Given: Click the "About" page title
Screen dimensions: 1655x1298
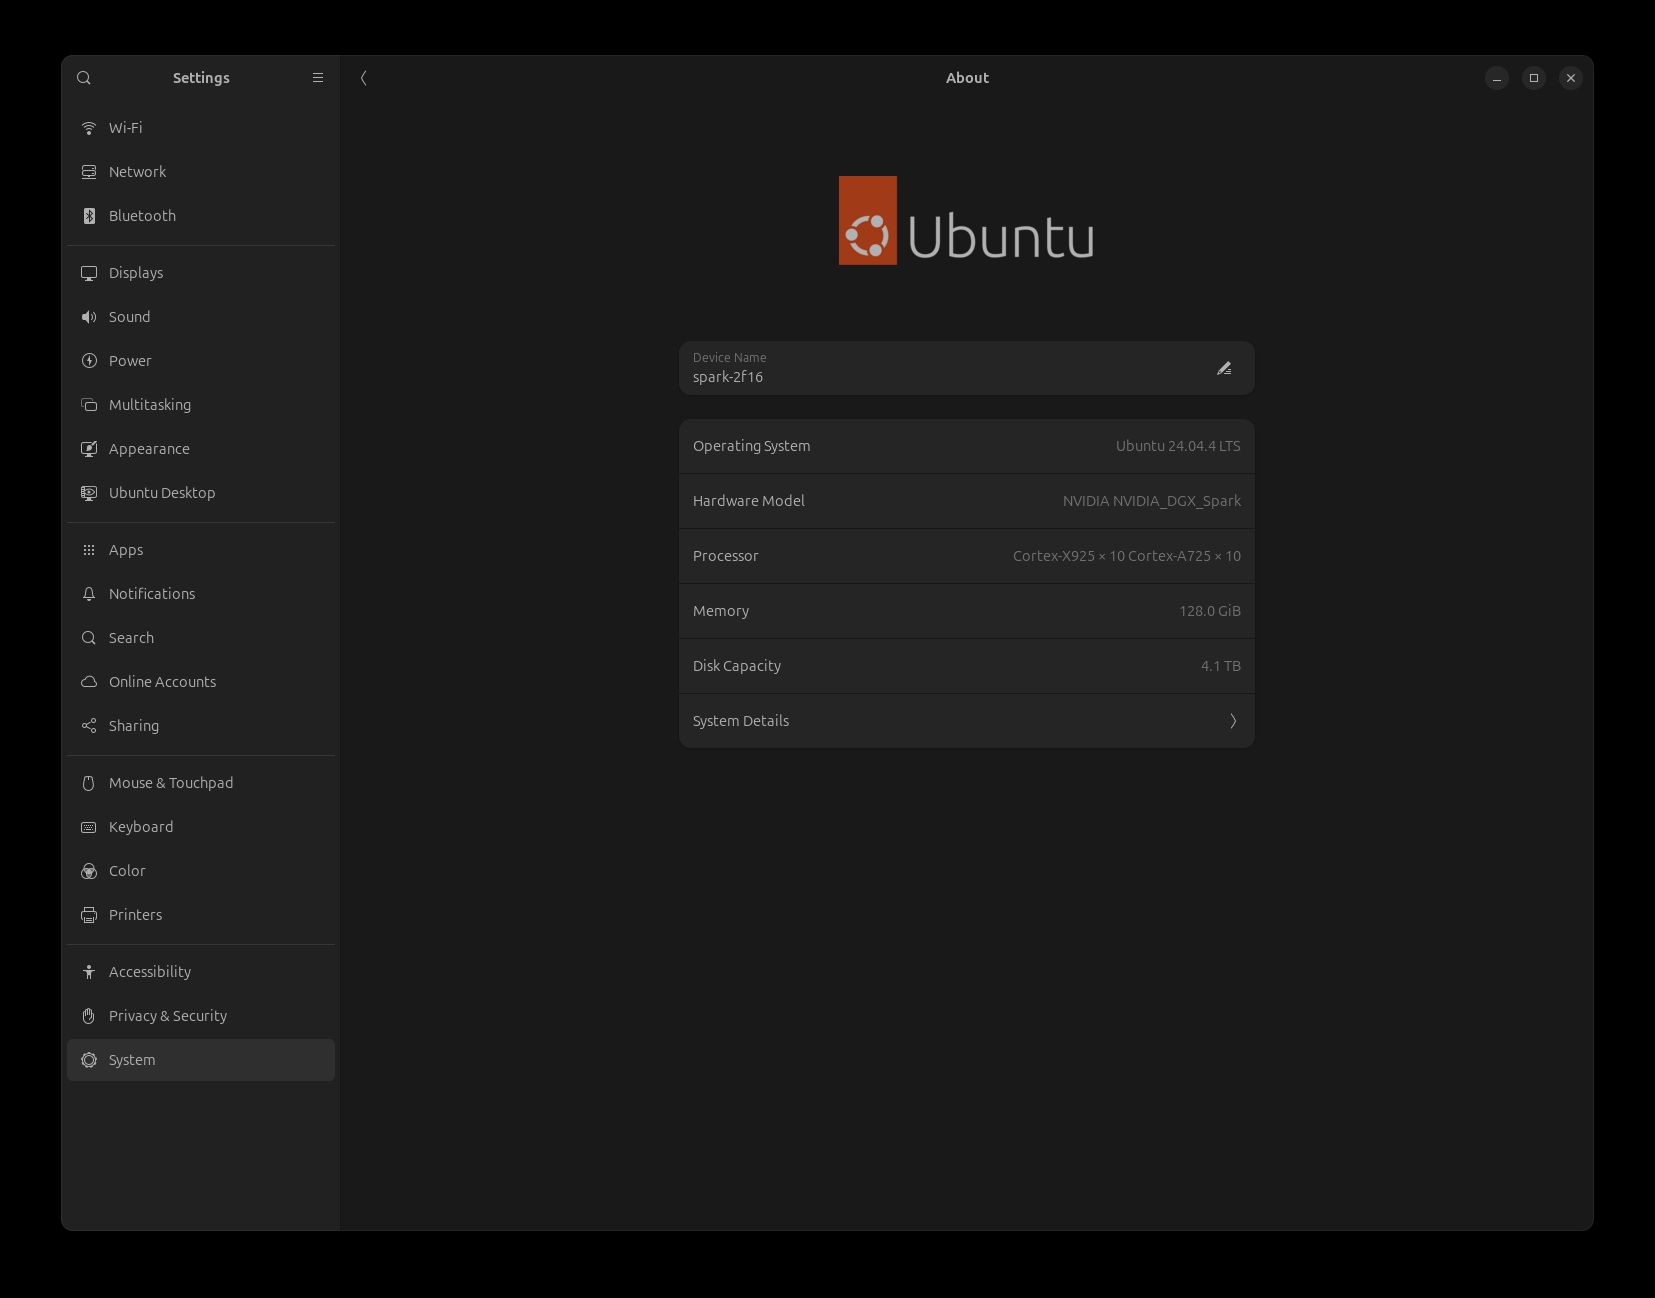Looking at the screenshot, I should click(x=967, y=78).
